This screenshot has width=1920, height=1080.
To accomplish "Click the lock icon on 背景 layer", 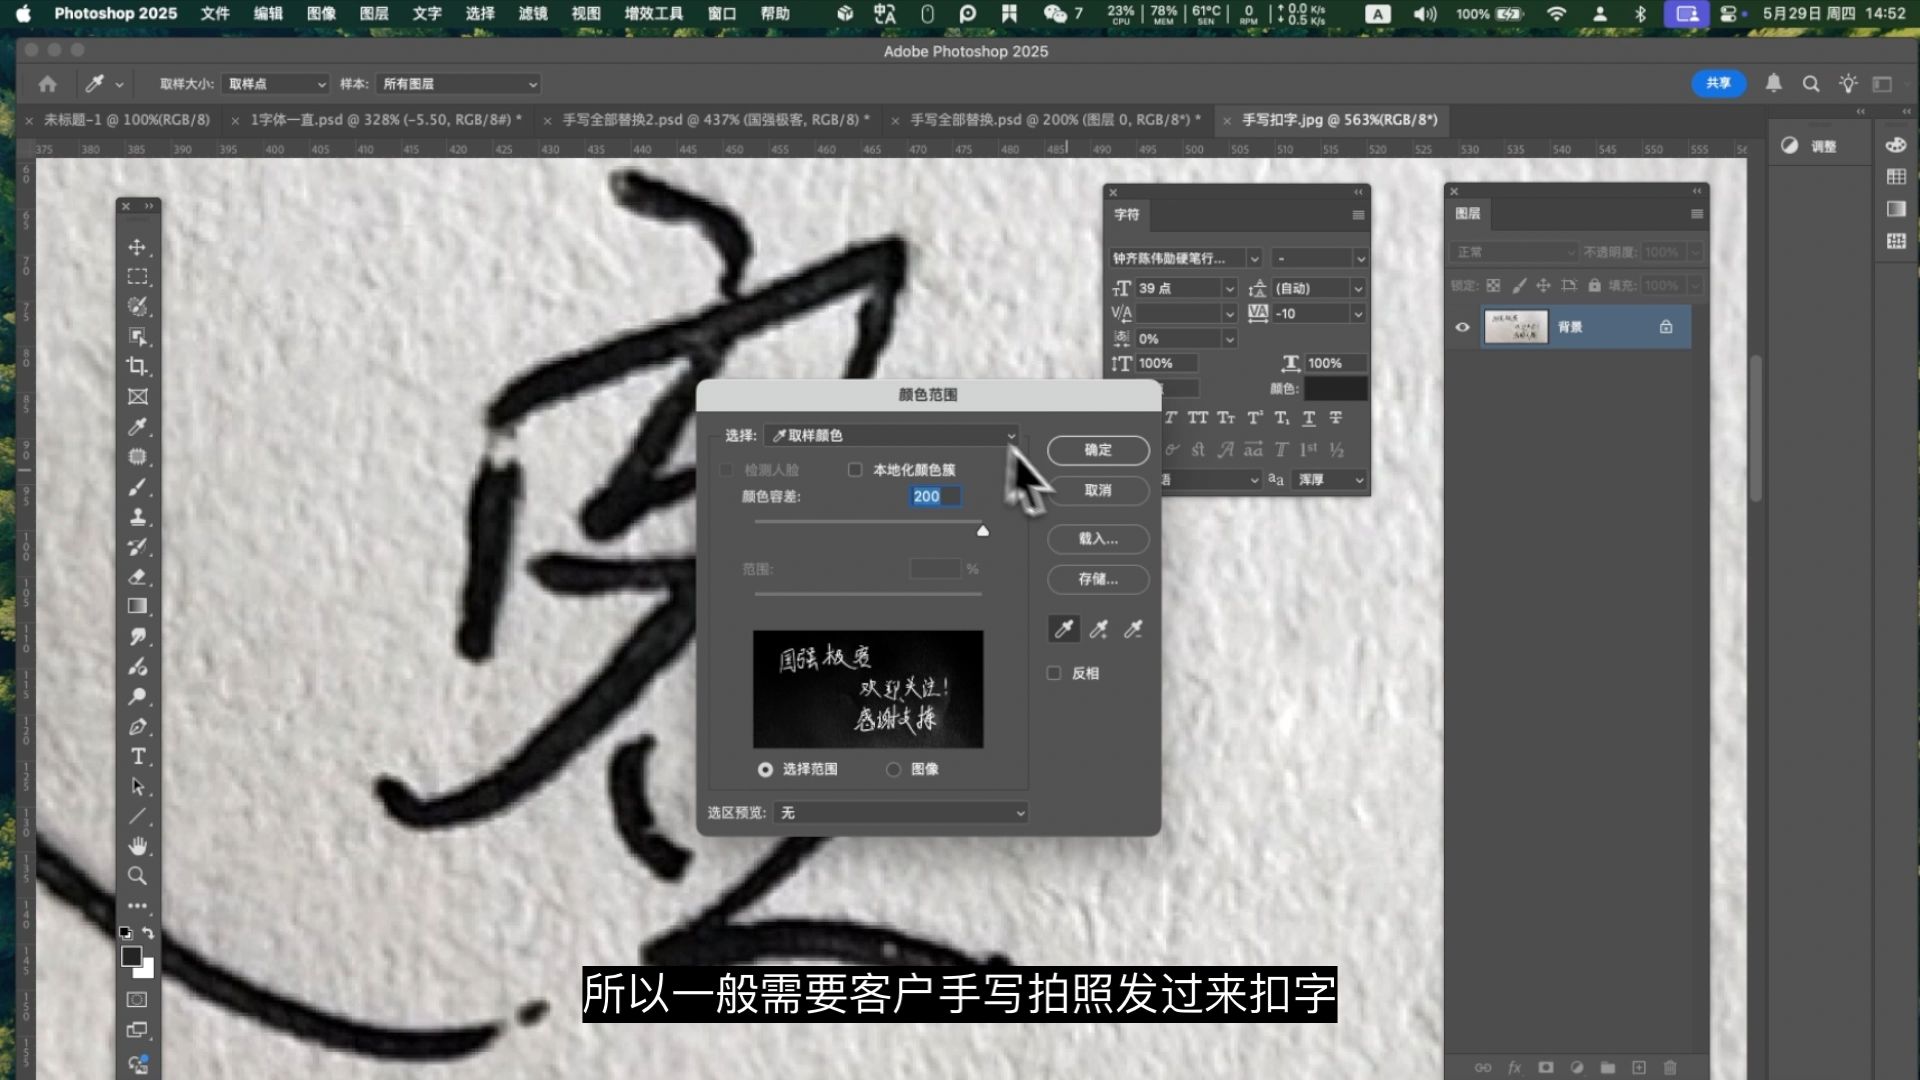I will click(x=1666, y=327).
